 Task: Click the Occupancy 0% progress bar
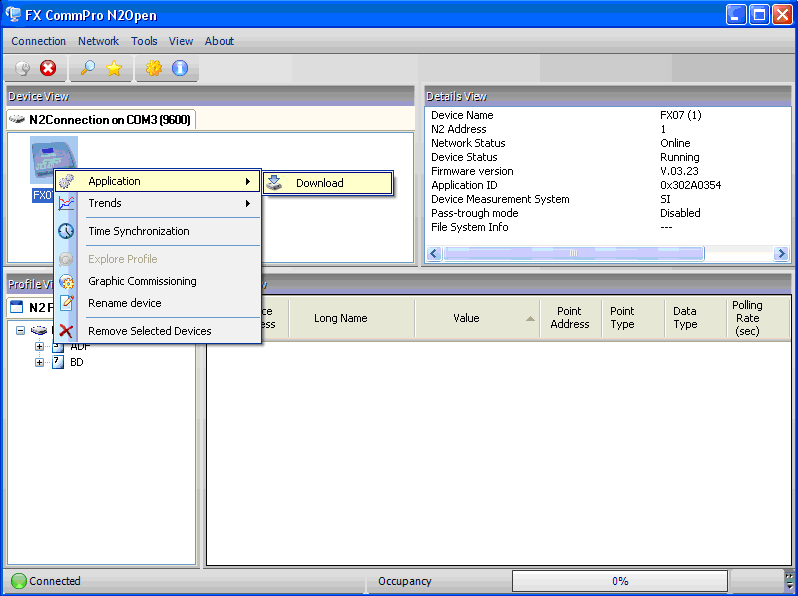(619, 581)
